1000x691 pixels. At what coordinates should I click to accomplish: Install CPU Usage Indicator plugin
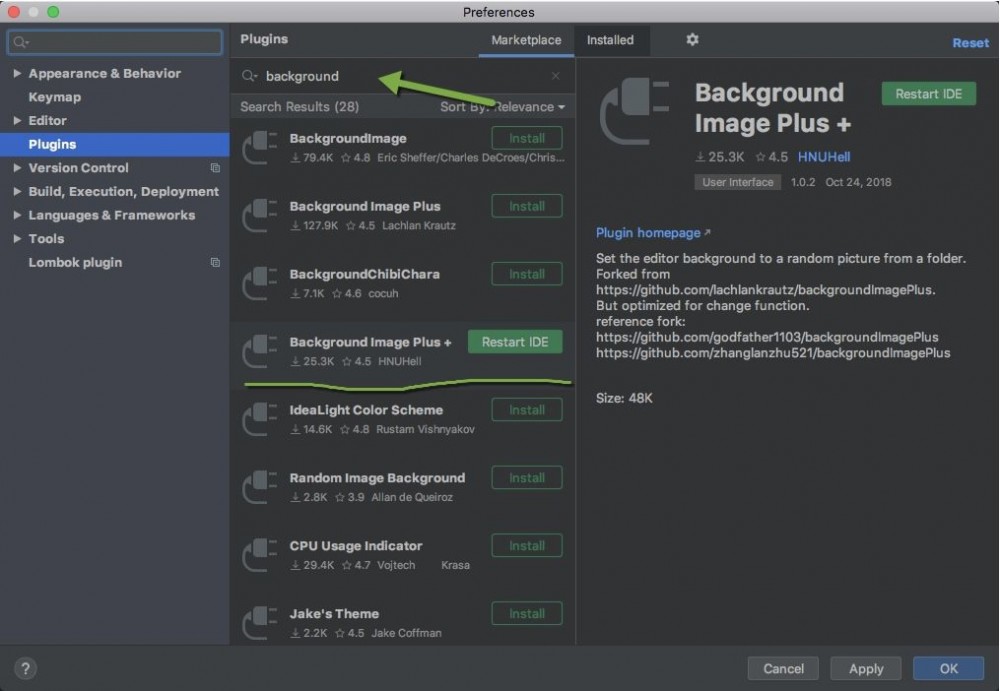tap(527, 546)
